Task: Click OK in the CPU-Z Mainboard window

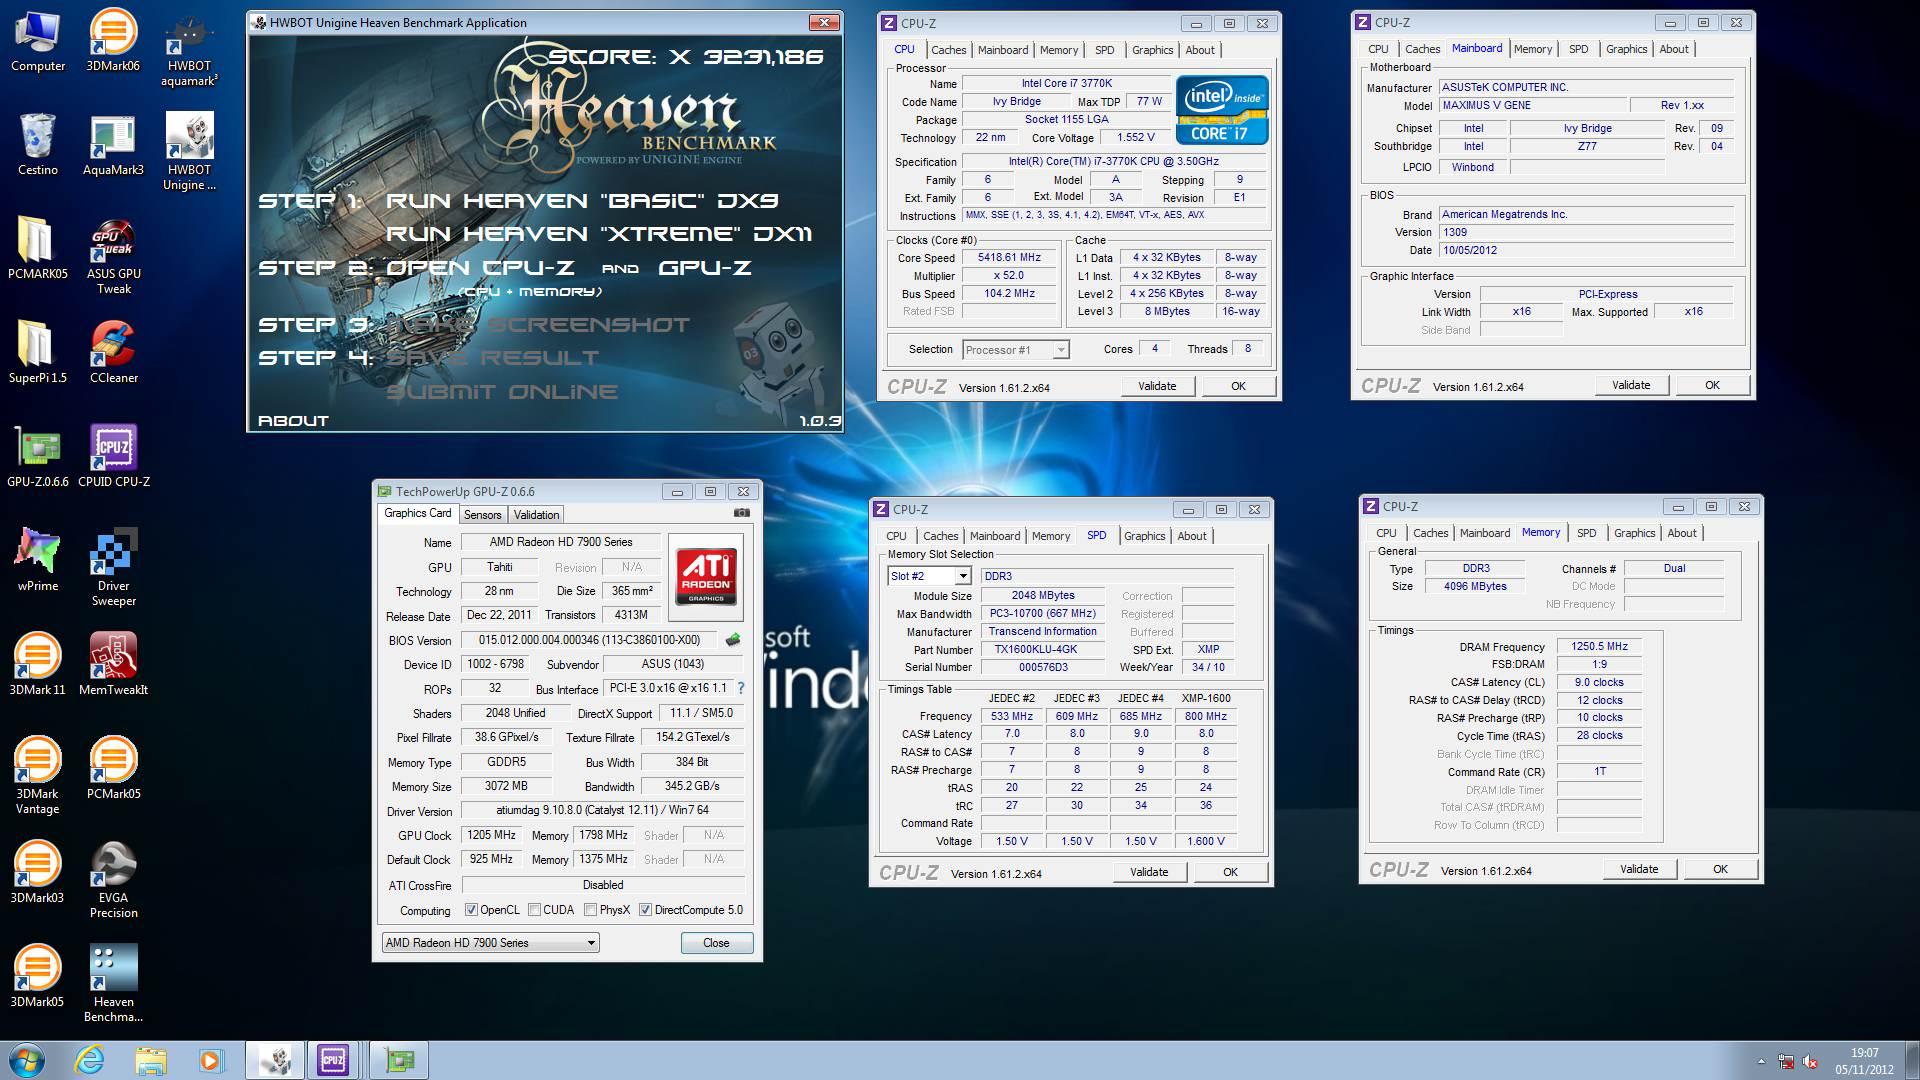Action: (1712, 385)
